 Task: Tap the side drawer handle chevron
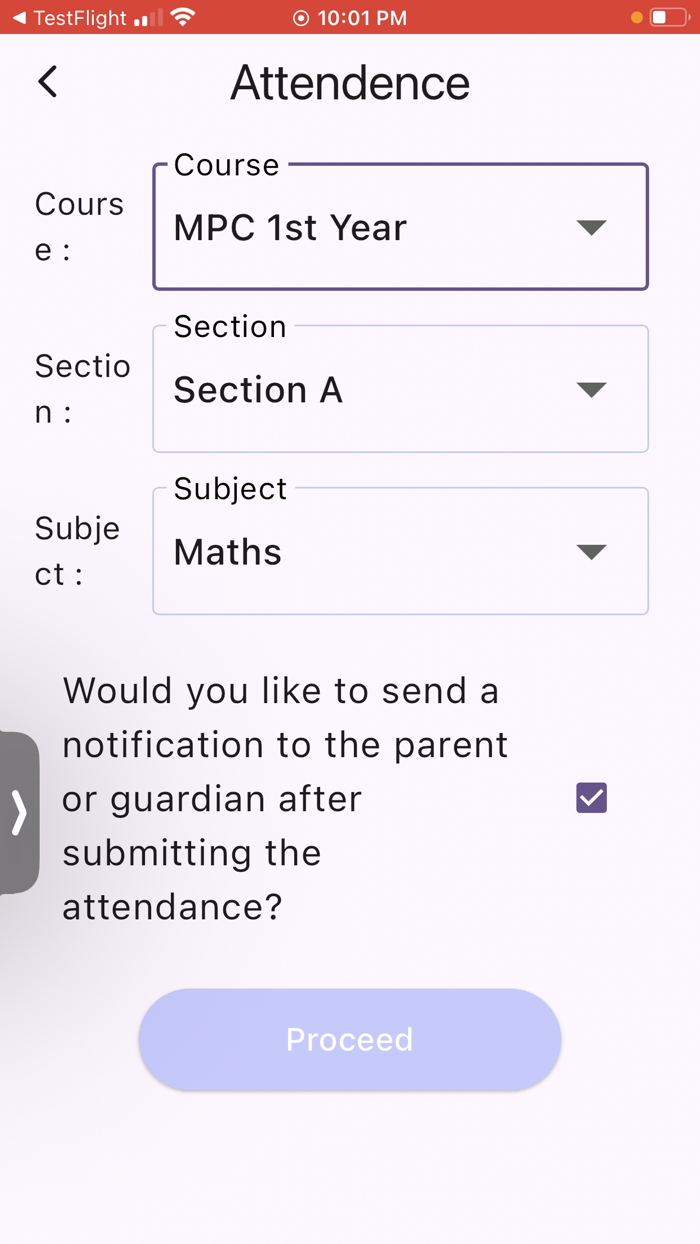[x=18, y=813]
